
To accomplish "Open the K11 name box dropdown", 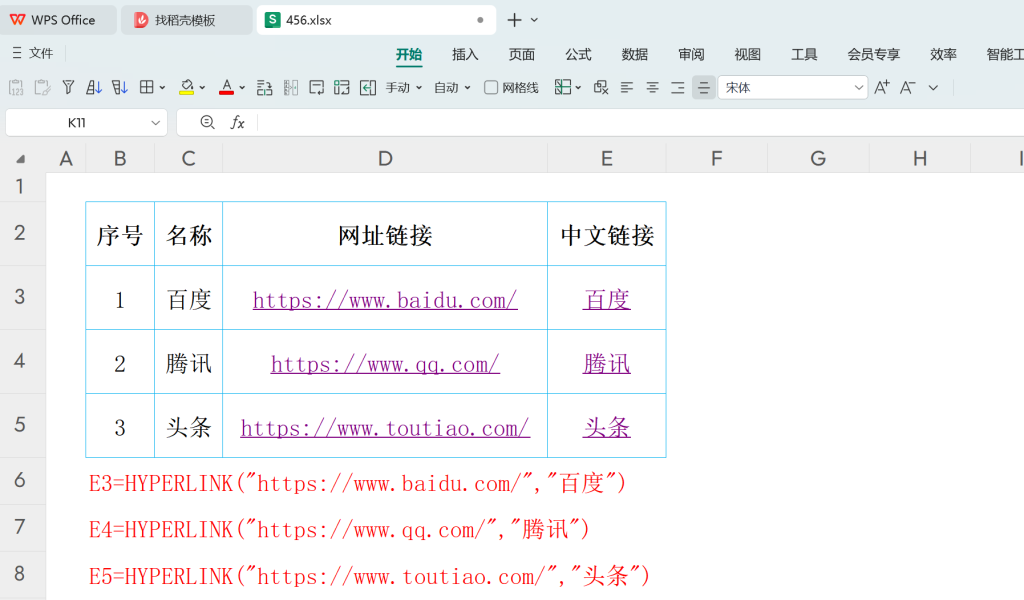I will (155, 122).
